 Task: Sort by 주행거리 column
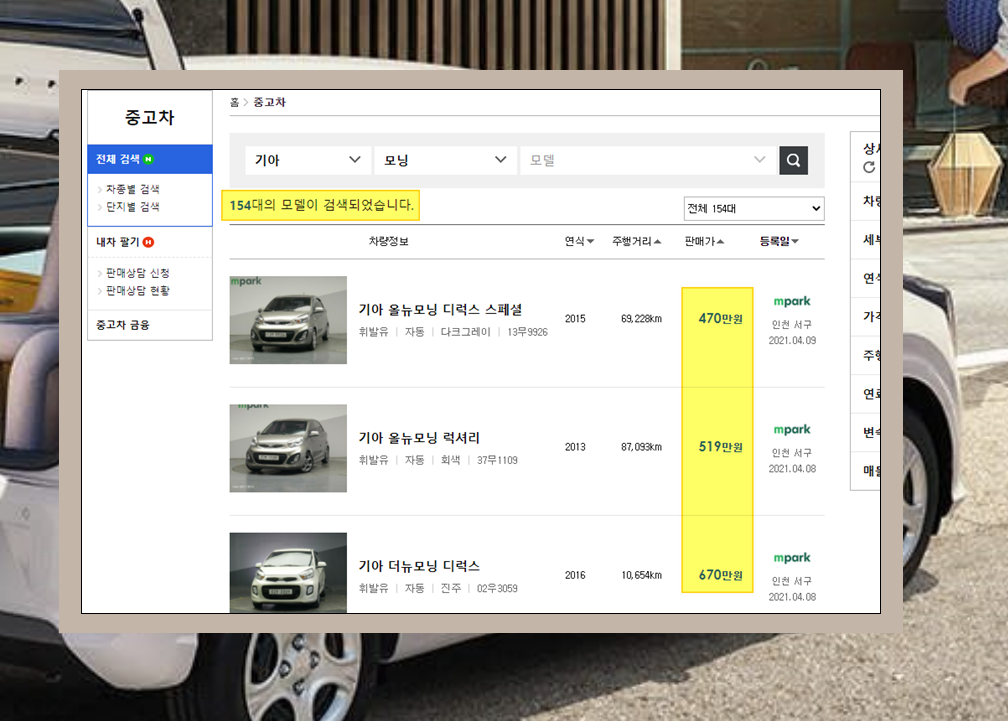click(636, 241)
